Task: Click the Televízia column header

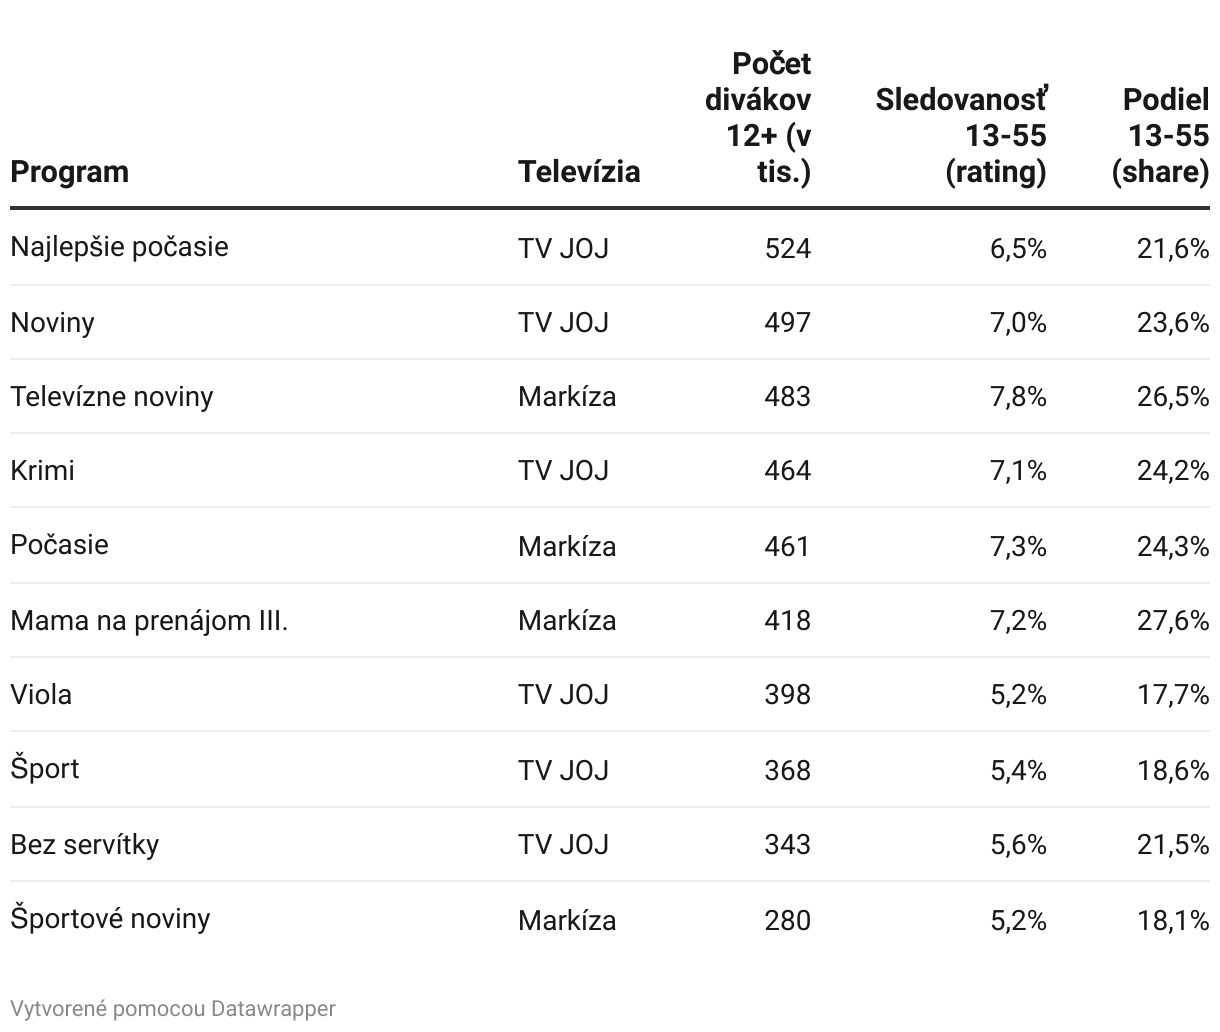Action: 579,172
